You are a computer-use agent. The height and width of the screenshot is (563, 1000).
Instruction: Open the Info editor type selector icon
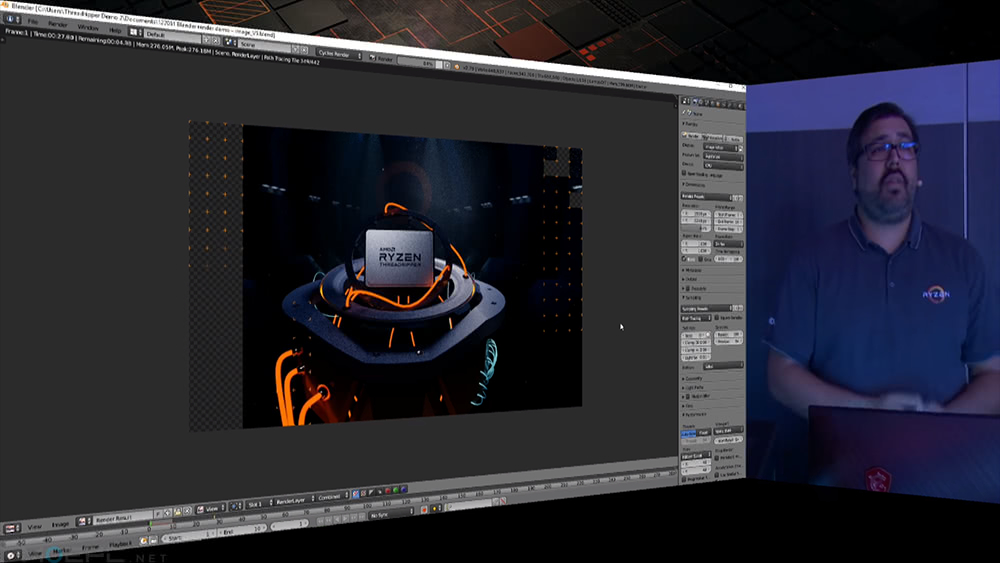pos(13,19)
